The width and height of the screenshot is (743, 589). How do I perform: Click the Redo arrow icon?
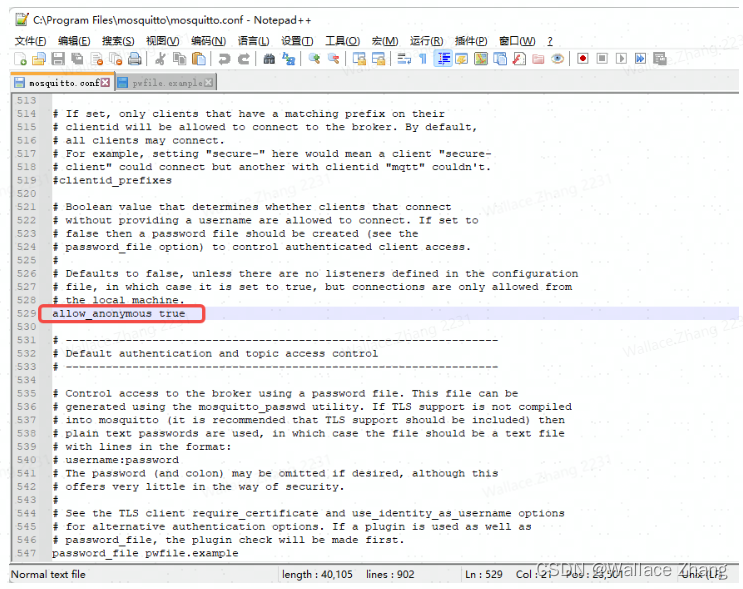[x=244, y=59]
